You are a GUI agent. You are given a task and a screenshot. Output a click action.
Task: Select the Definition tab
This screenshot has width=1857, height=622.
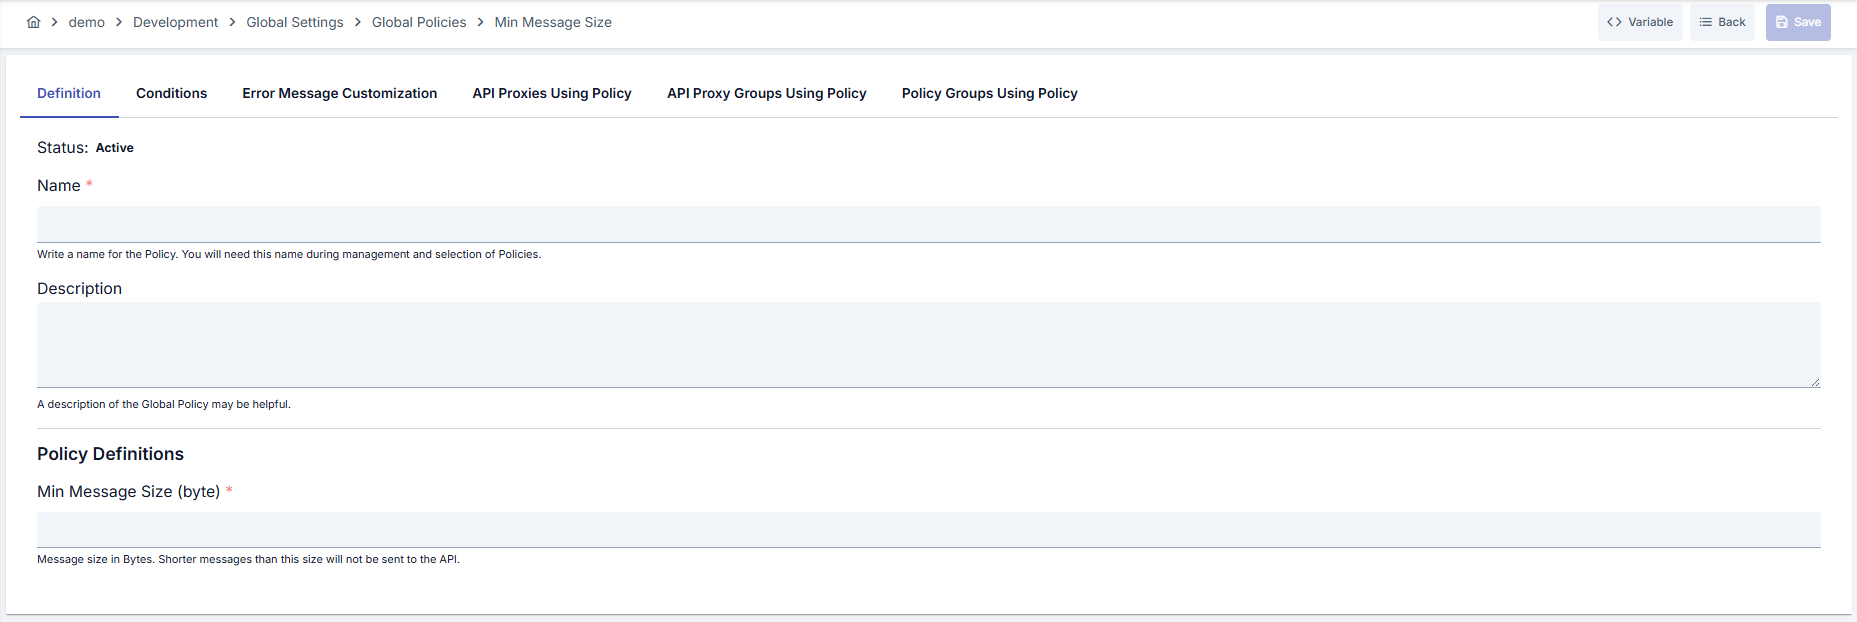69,93
